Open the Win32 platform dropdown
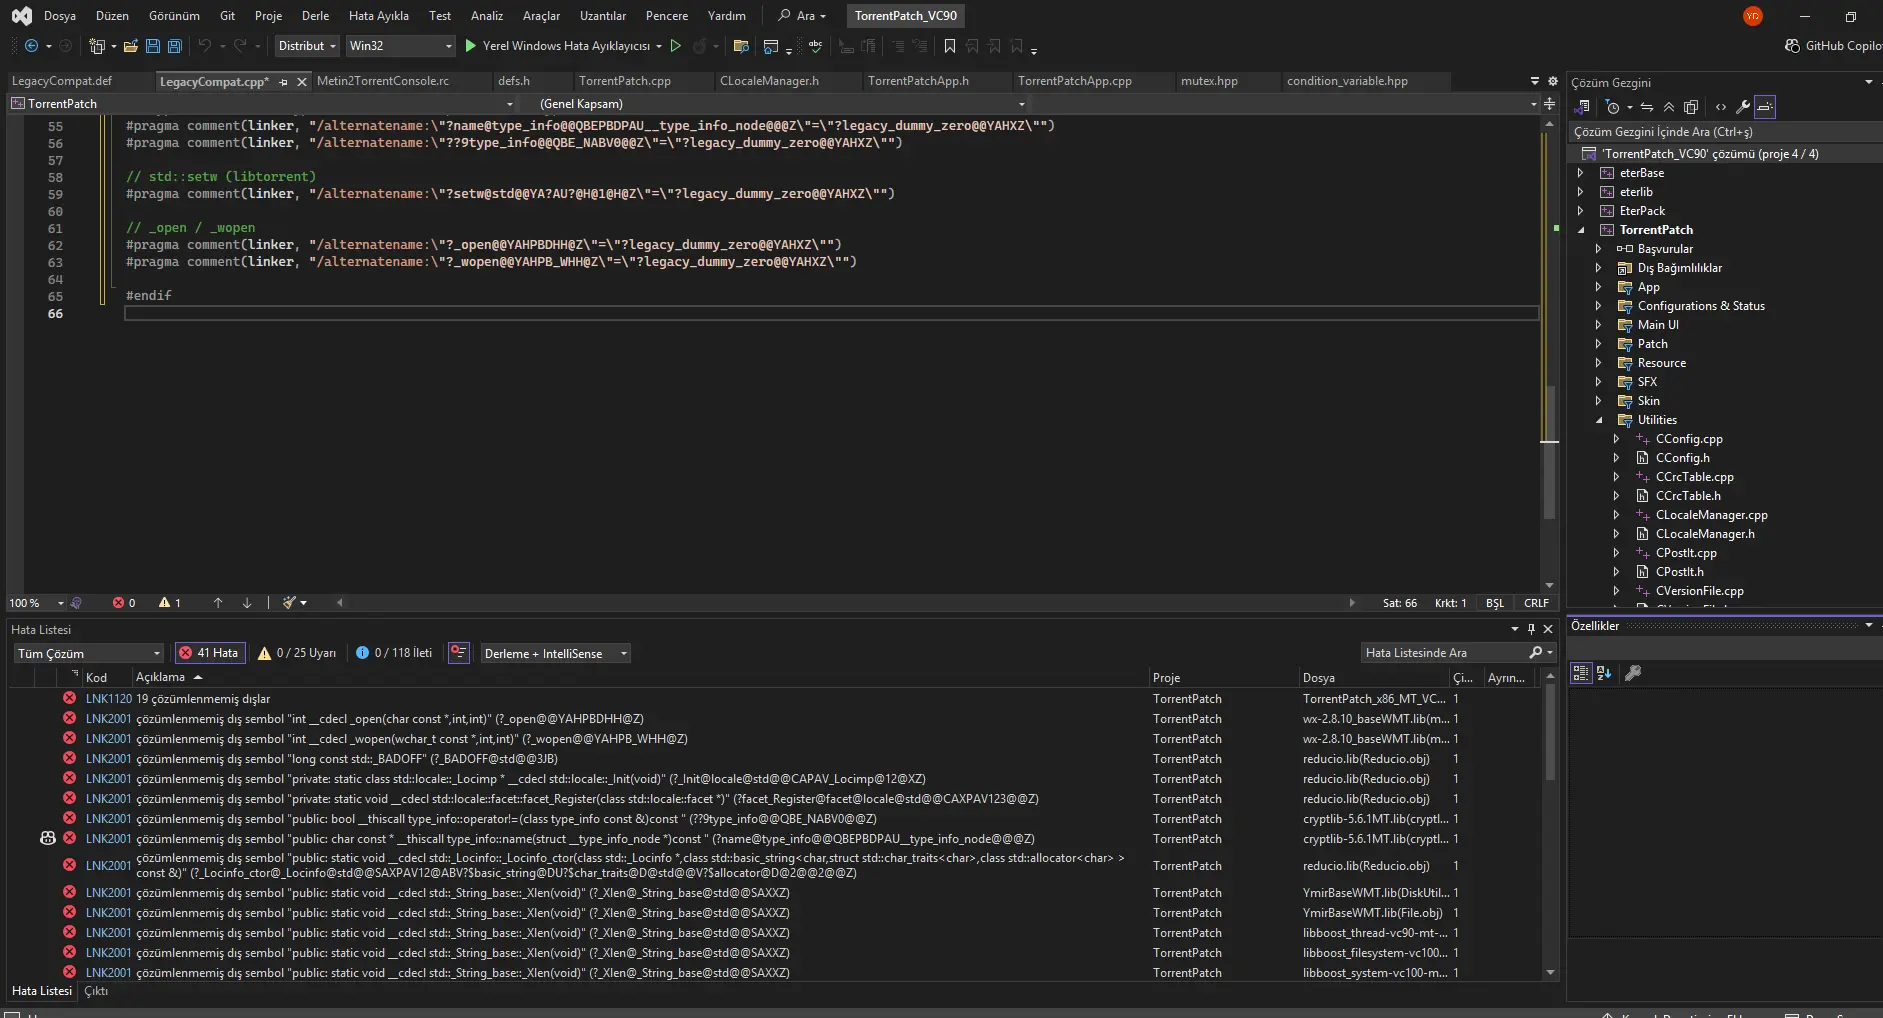The image size is (1883, 1018). click(x=400, y=46)
